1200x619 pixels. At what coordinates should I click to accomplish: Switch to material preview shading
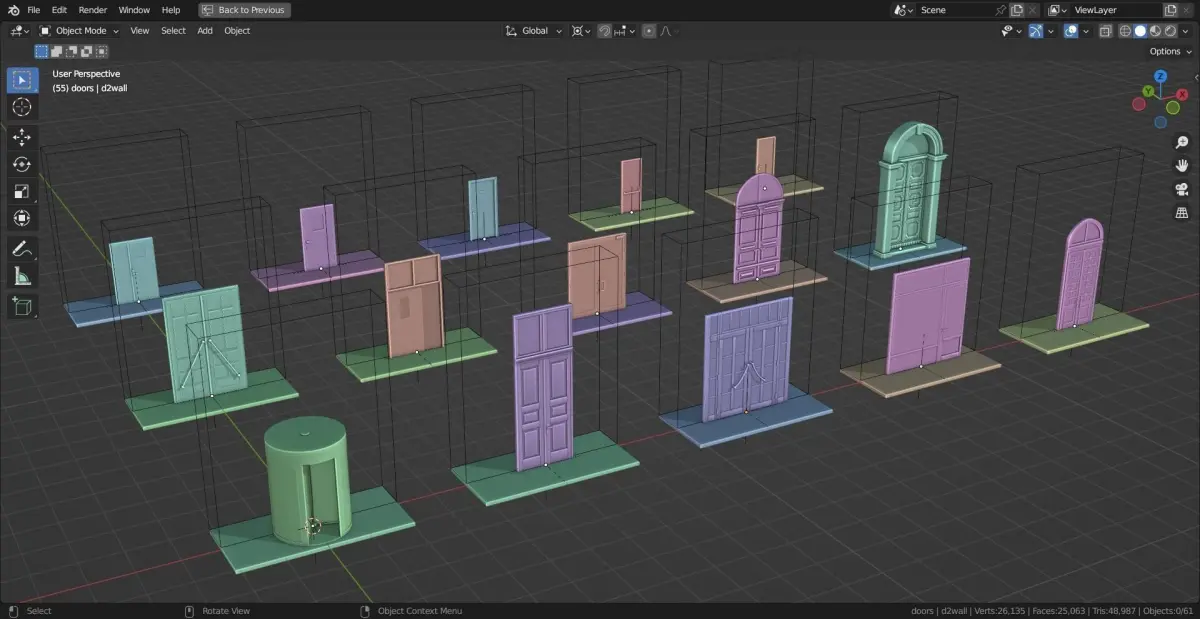click(1155, 31)
